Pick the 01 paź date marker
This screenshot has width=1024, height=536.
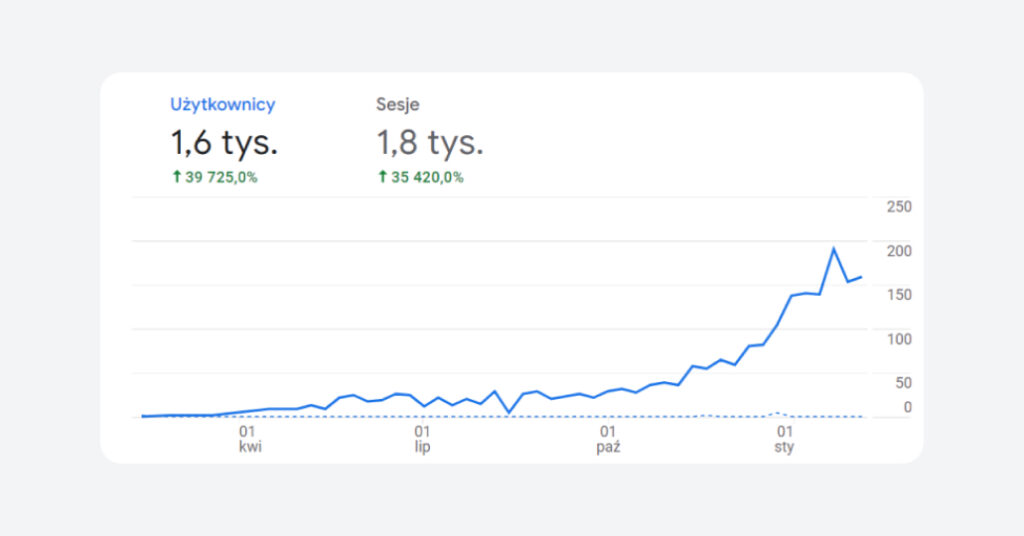(607, 439)
